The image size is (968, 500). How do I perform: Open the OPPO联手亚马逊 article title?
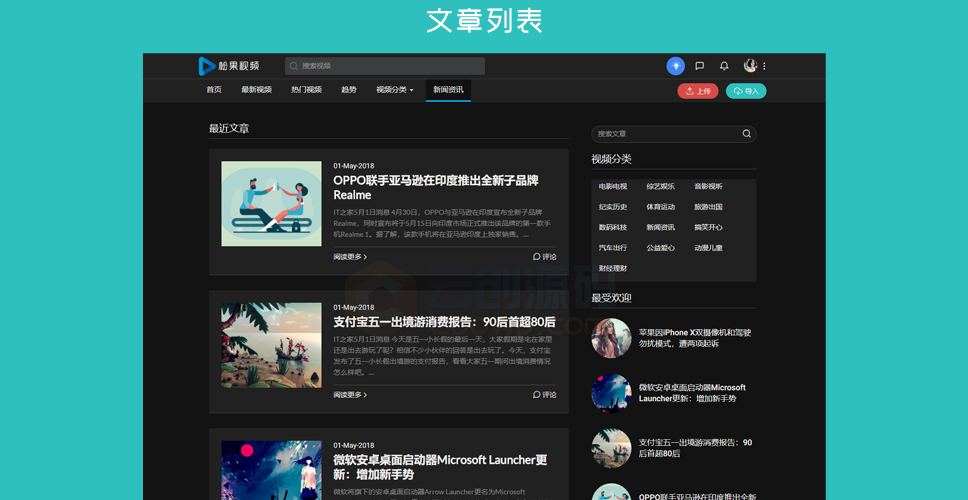click(436, 188)
